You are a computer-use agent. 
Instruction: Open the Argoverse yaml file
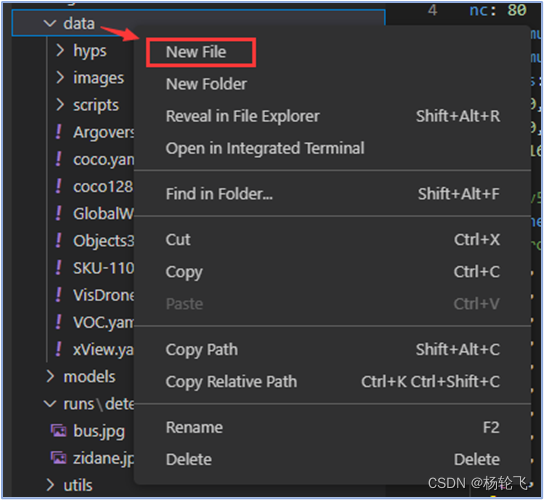[x=103, y=133]
